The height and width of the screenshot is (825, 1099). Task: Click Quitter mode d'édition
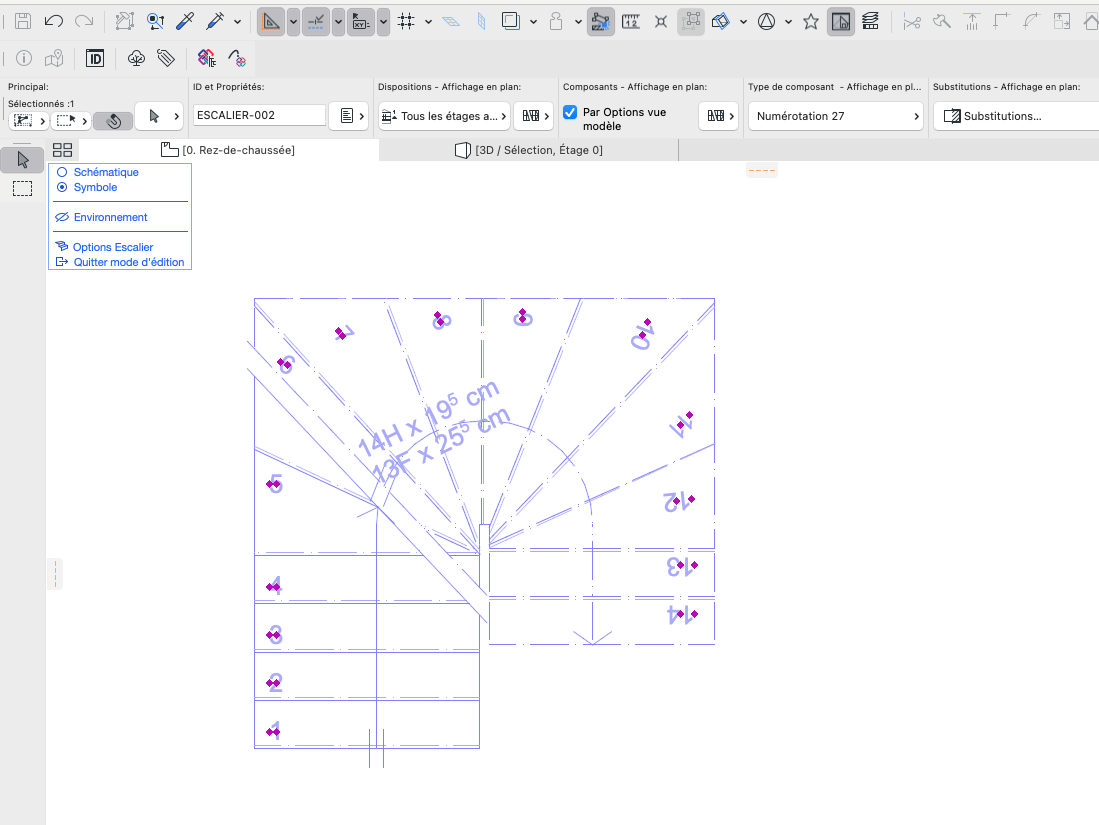[120, 262]
